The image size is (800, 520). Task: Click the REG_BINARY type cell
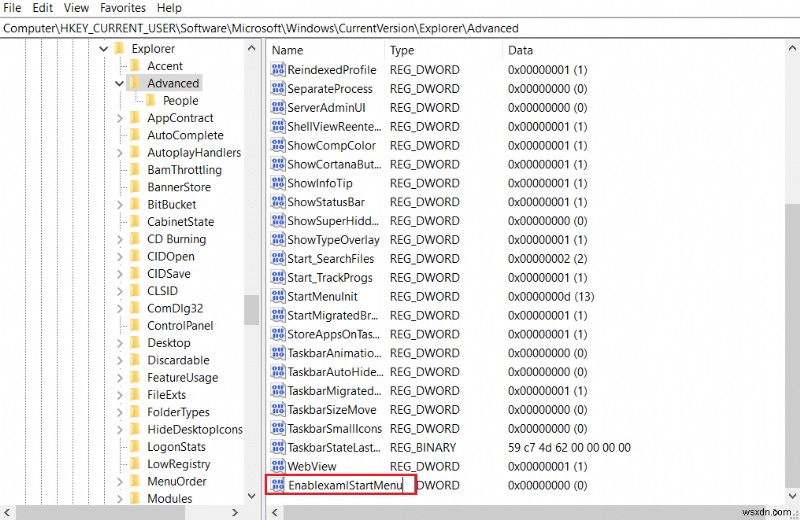point(423,448)
